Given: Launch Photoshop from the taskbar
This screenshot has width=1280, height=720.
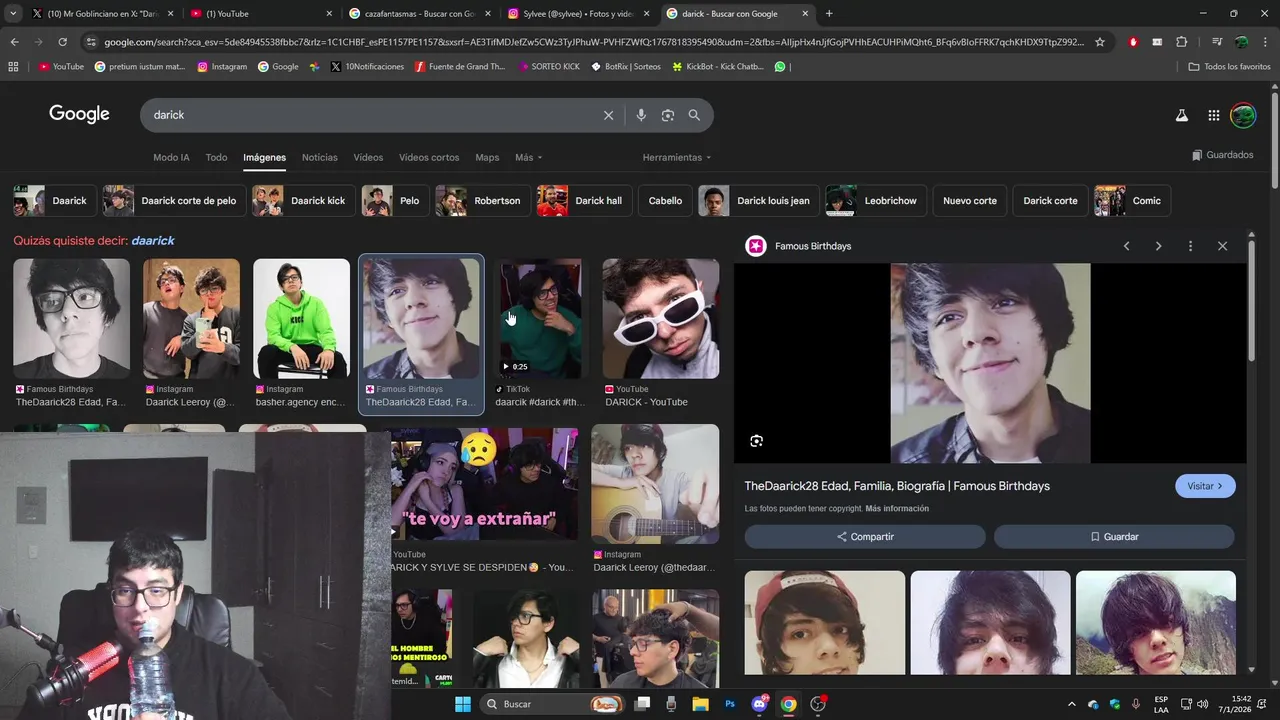Looking at the screenshot, I should coord(730,704).
